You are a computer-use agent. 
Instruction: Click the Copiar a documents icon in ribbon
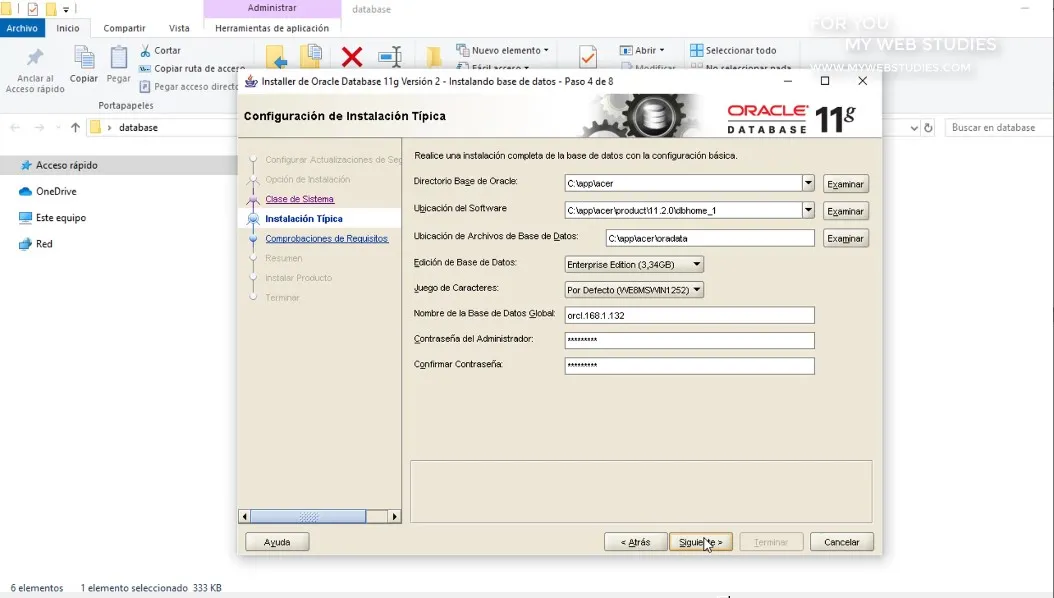pyautogui.click(x=311, y=56)
